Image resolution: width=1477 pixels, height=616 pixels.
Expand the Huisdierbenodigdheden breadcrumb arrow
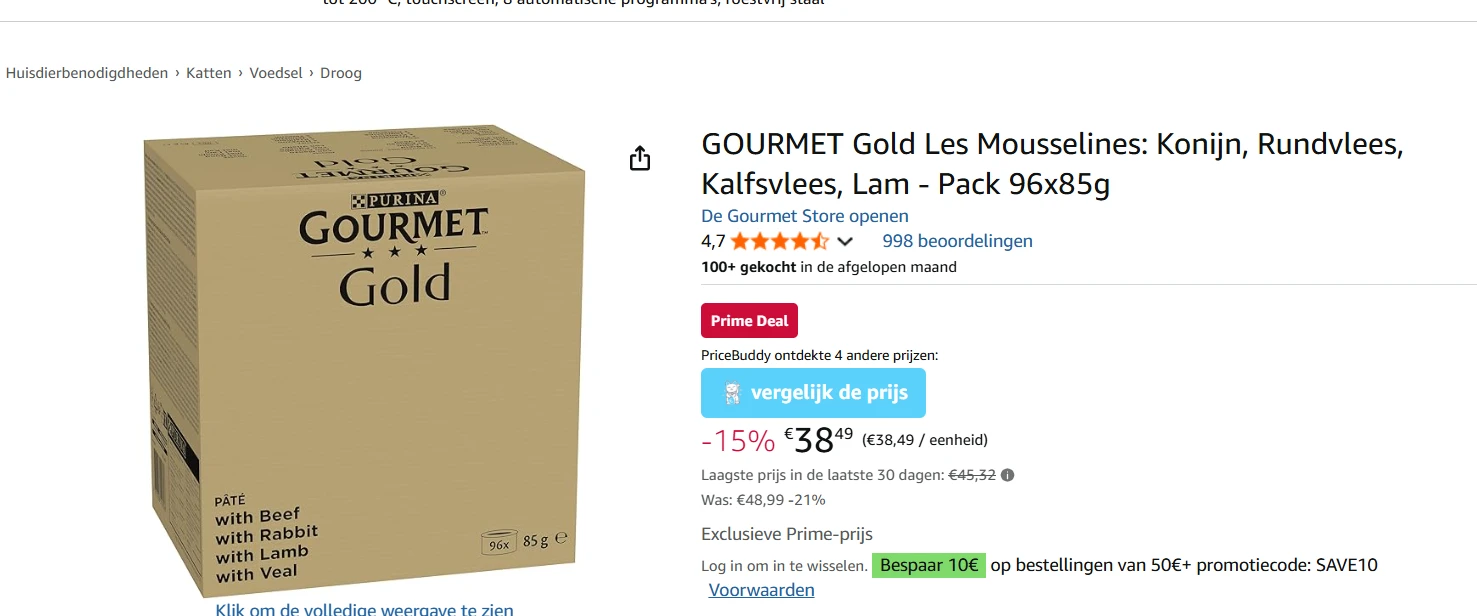(x=178, y=72)
